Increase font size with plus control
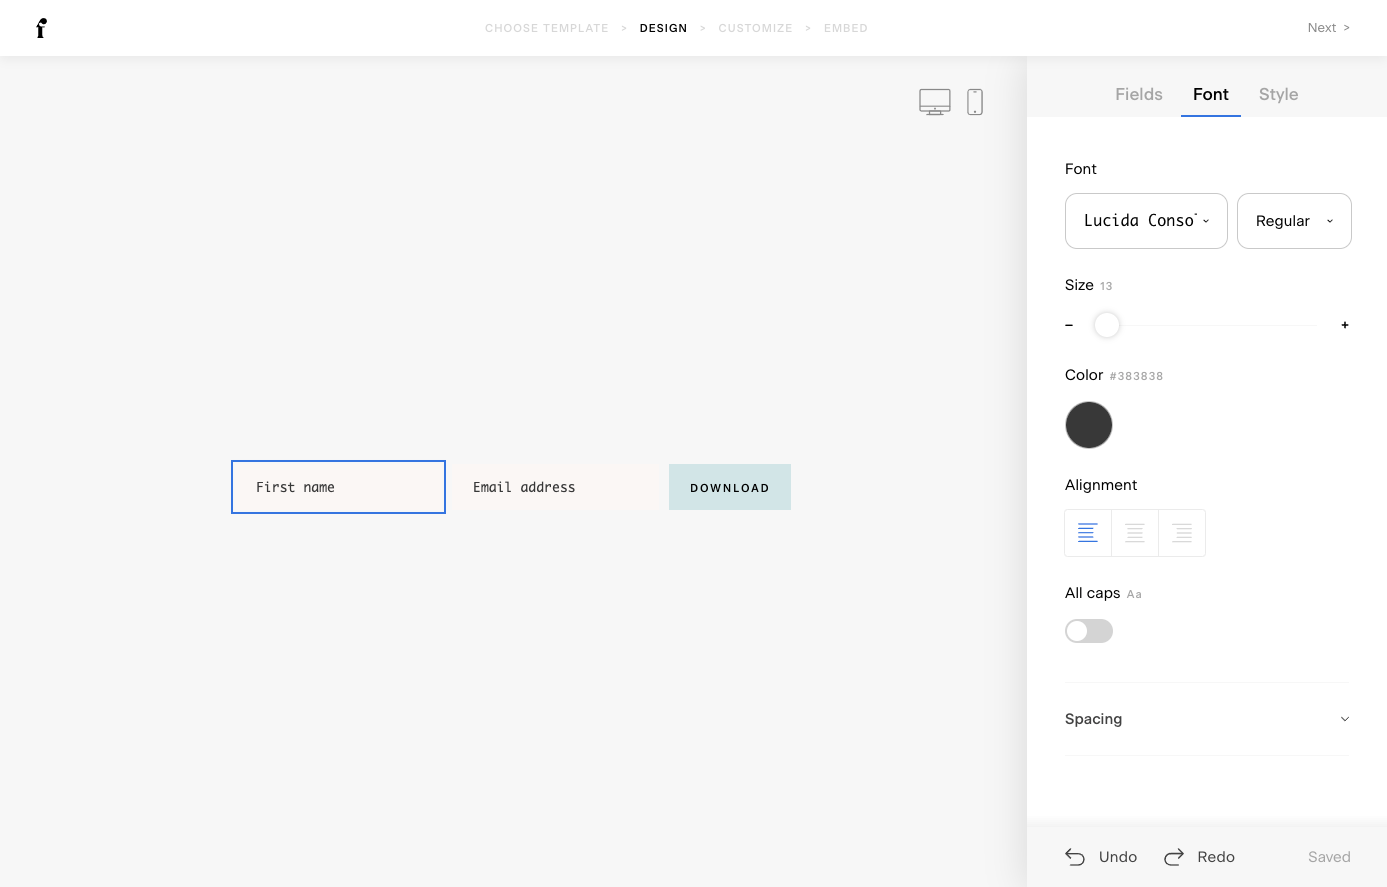The image size is (1387, 887). click(1345, 324)
